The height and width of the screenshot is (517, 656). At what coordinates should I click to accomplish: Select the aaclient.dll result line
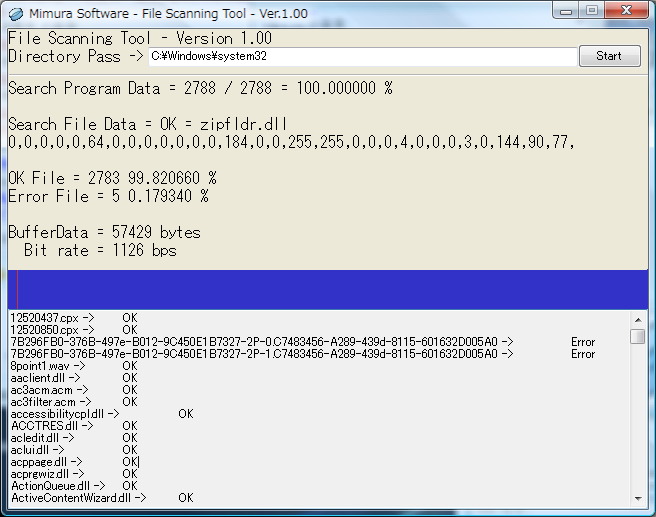[74, 378]
